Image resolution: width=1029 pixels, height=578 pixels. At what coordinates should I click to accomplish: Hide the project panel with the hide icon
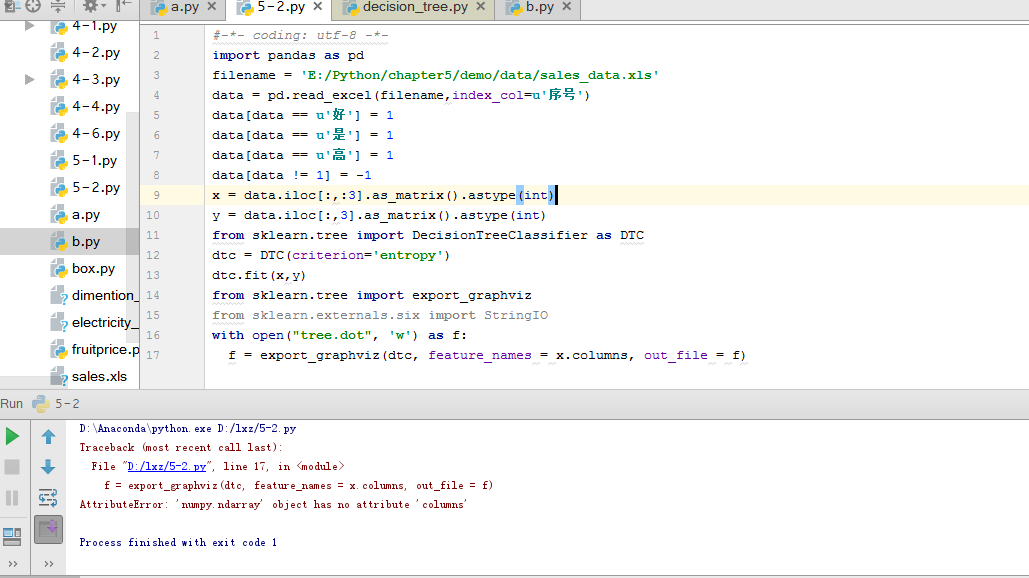pyautogui.click(x=123, y=6)
